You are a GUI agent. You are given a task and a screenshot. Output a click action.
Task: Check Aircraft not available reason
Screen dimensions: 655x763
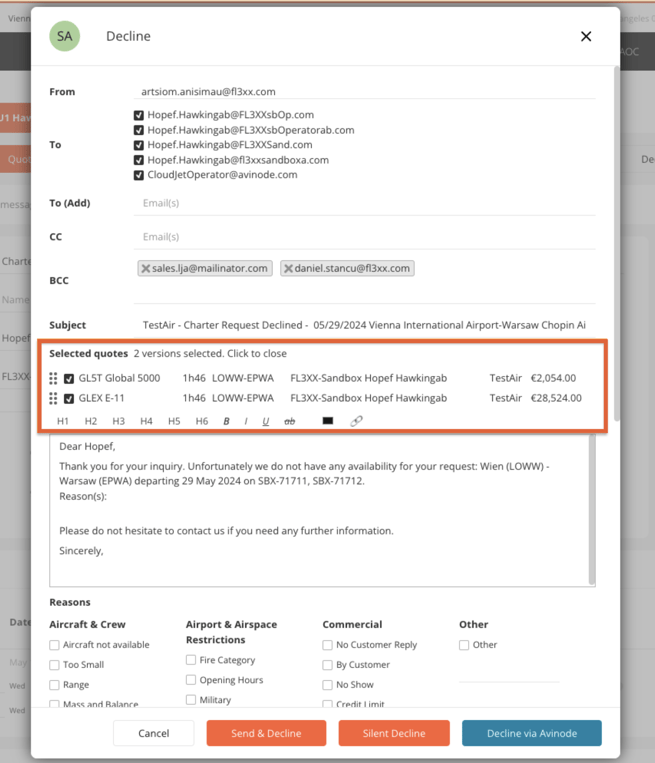coord(54,645)
